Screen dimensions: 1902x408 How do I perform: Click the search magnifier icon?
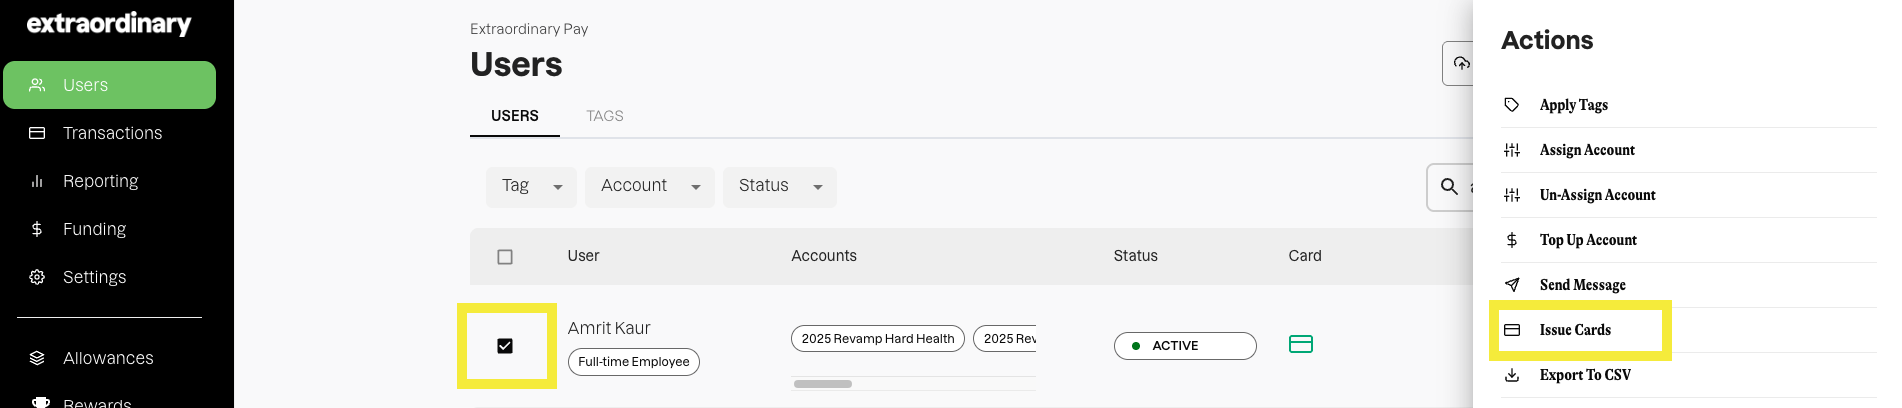[x=1449, y=186]
